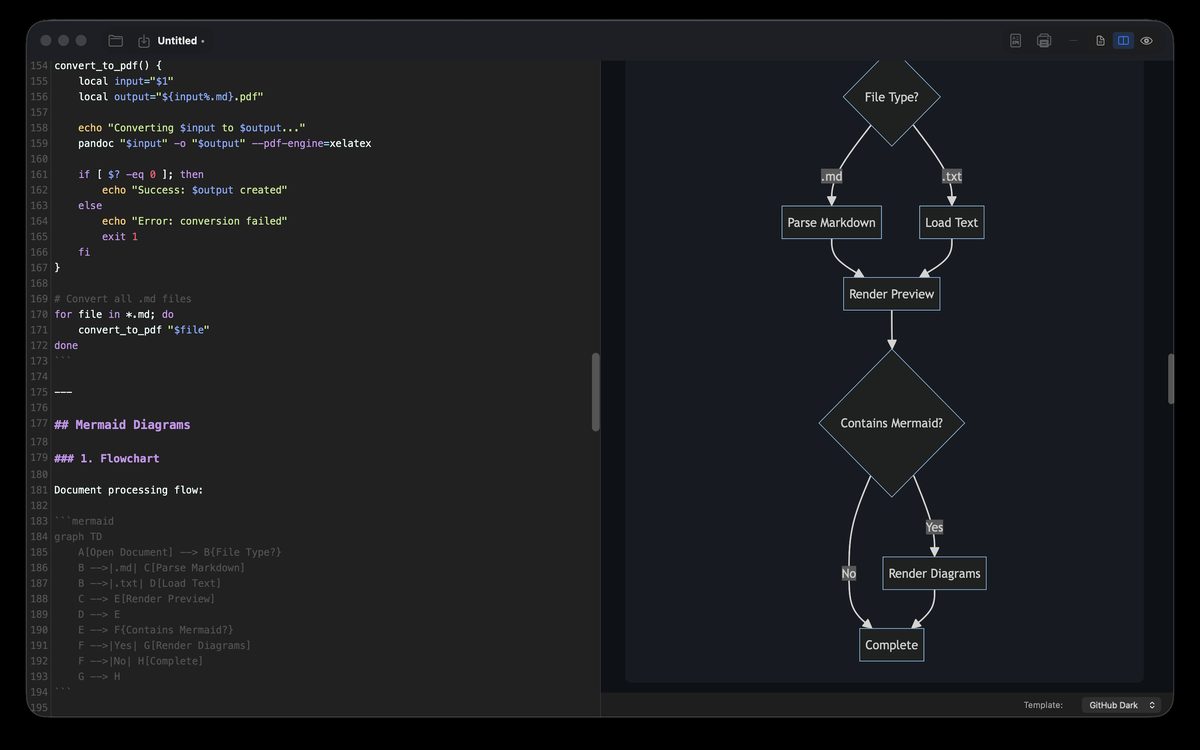Click the "G --> H" mermaid line
Viewport: 1200px width, 750px height.
pyautogui.click(x=99, y=677)
